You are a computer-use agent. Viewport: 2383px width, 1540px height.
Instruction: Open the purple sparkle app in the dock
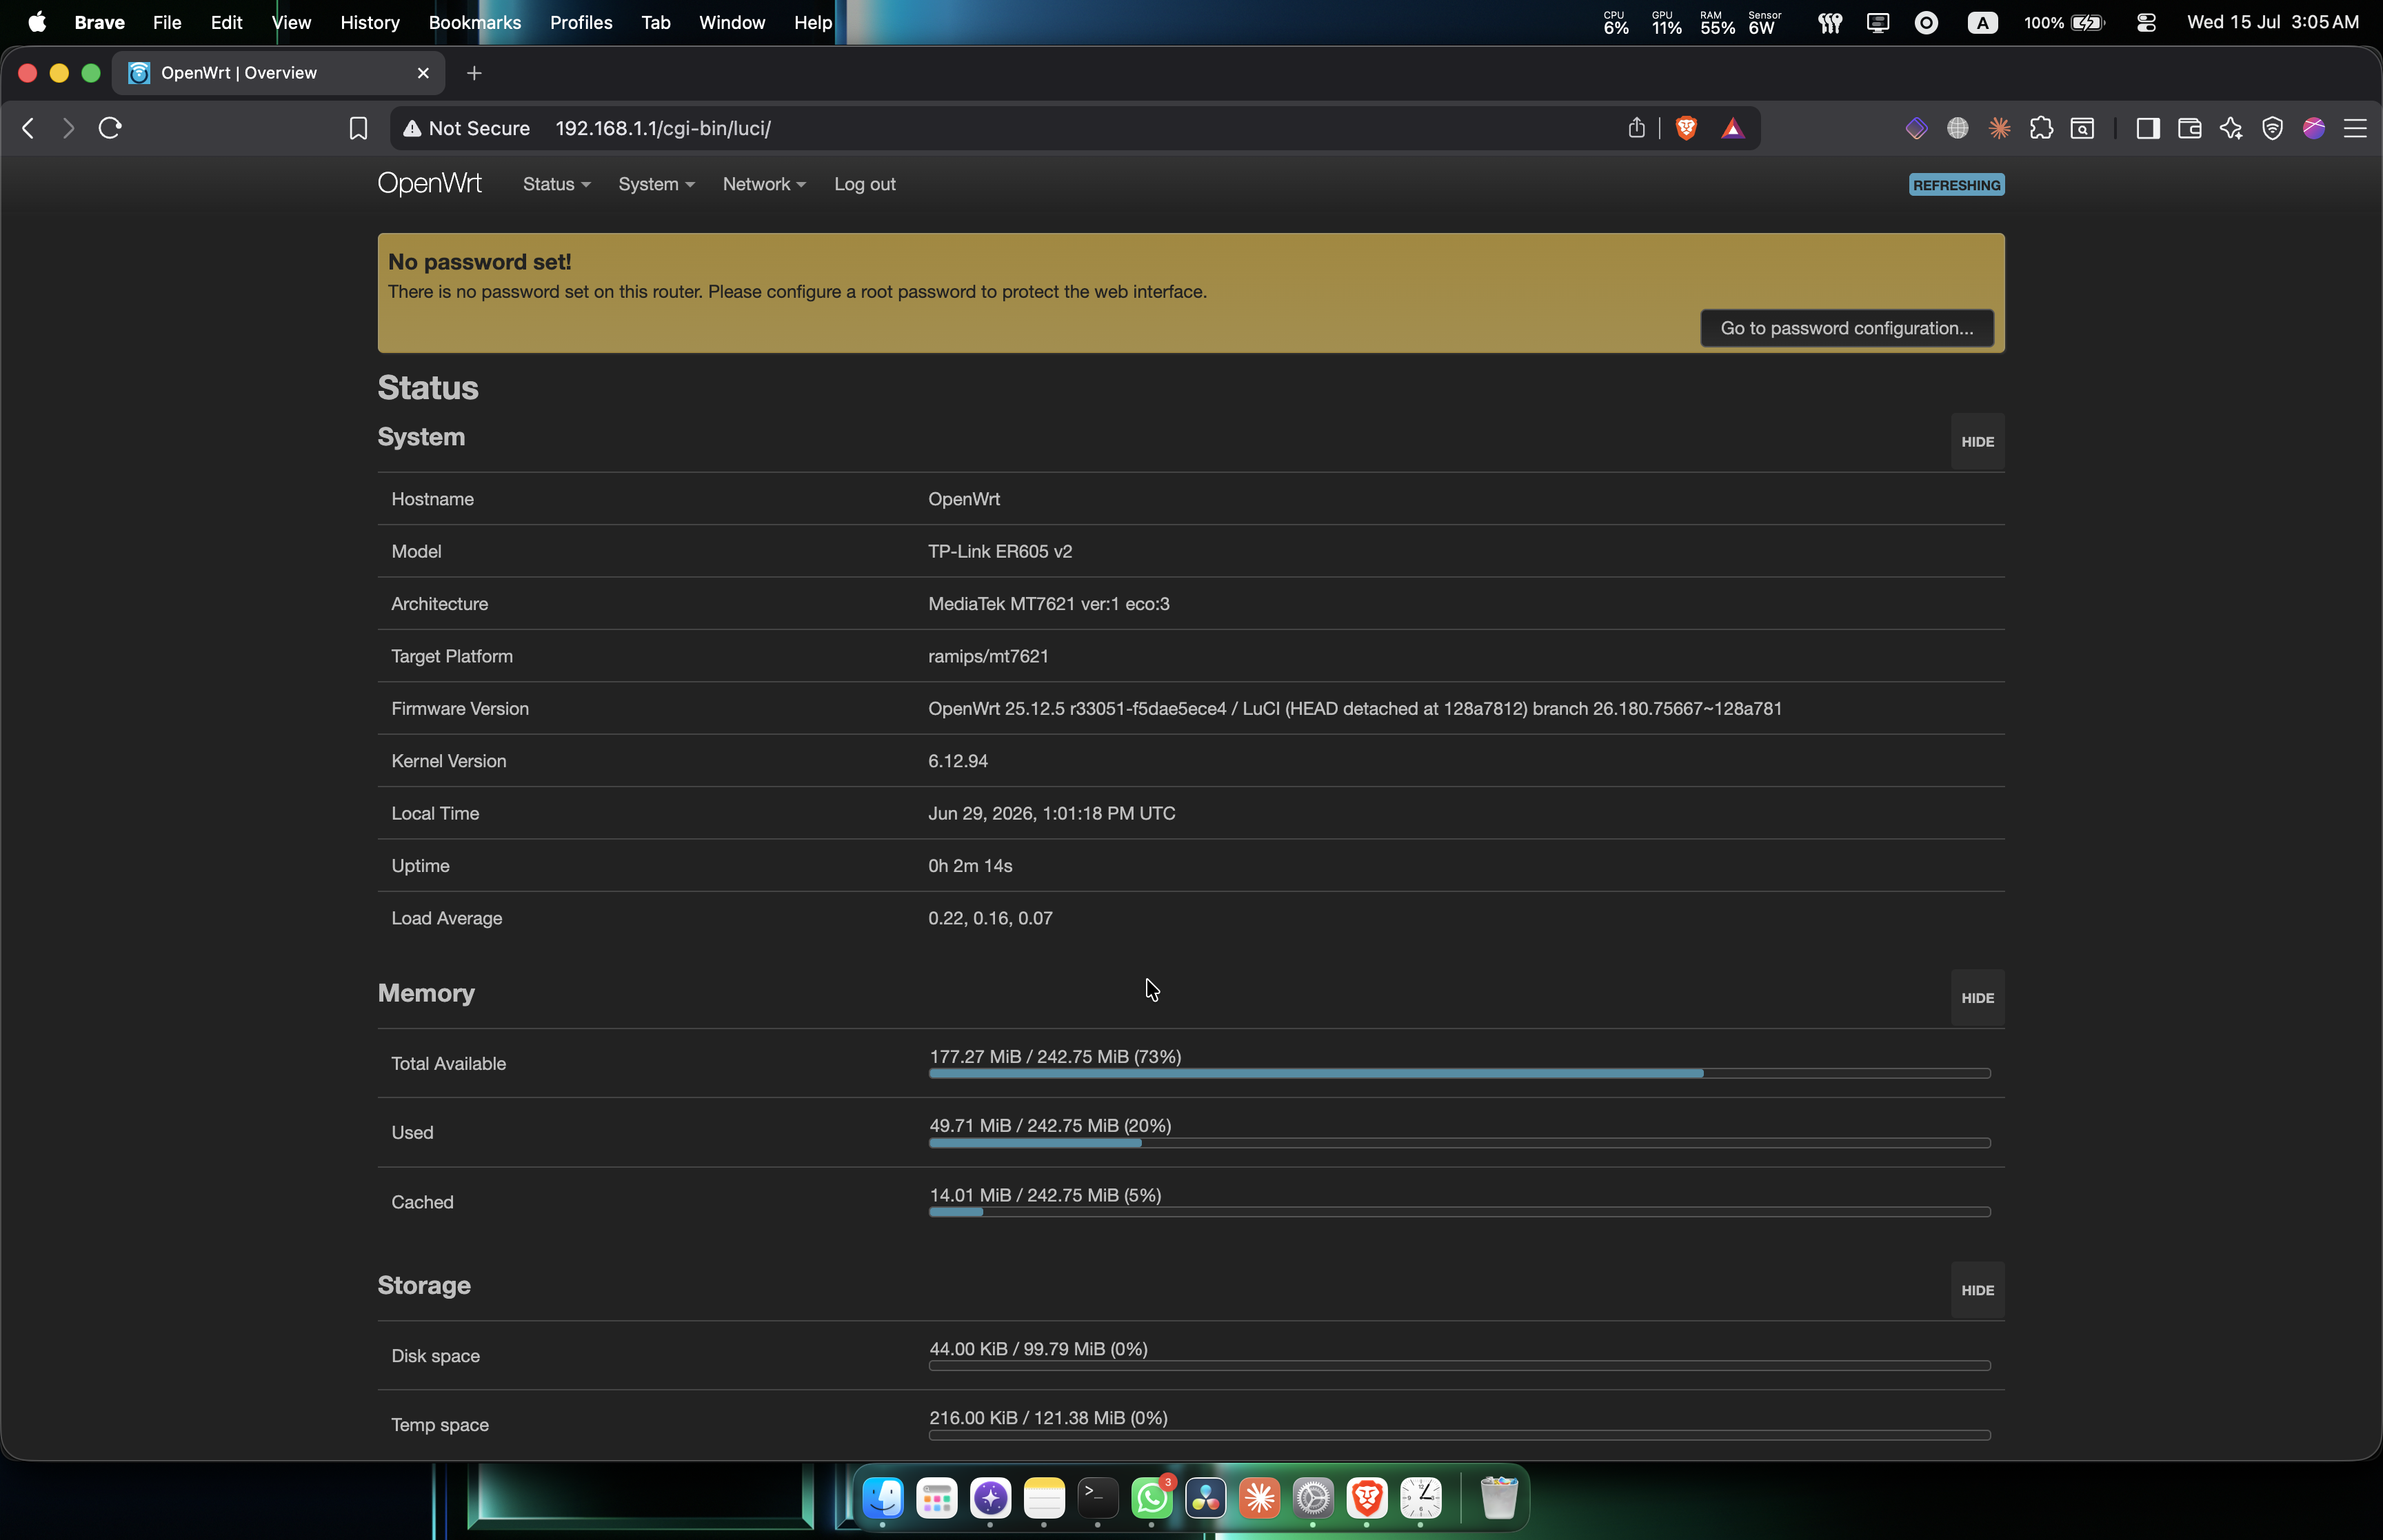(991, 1498)
